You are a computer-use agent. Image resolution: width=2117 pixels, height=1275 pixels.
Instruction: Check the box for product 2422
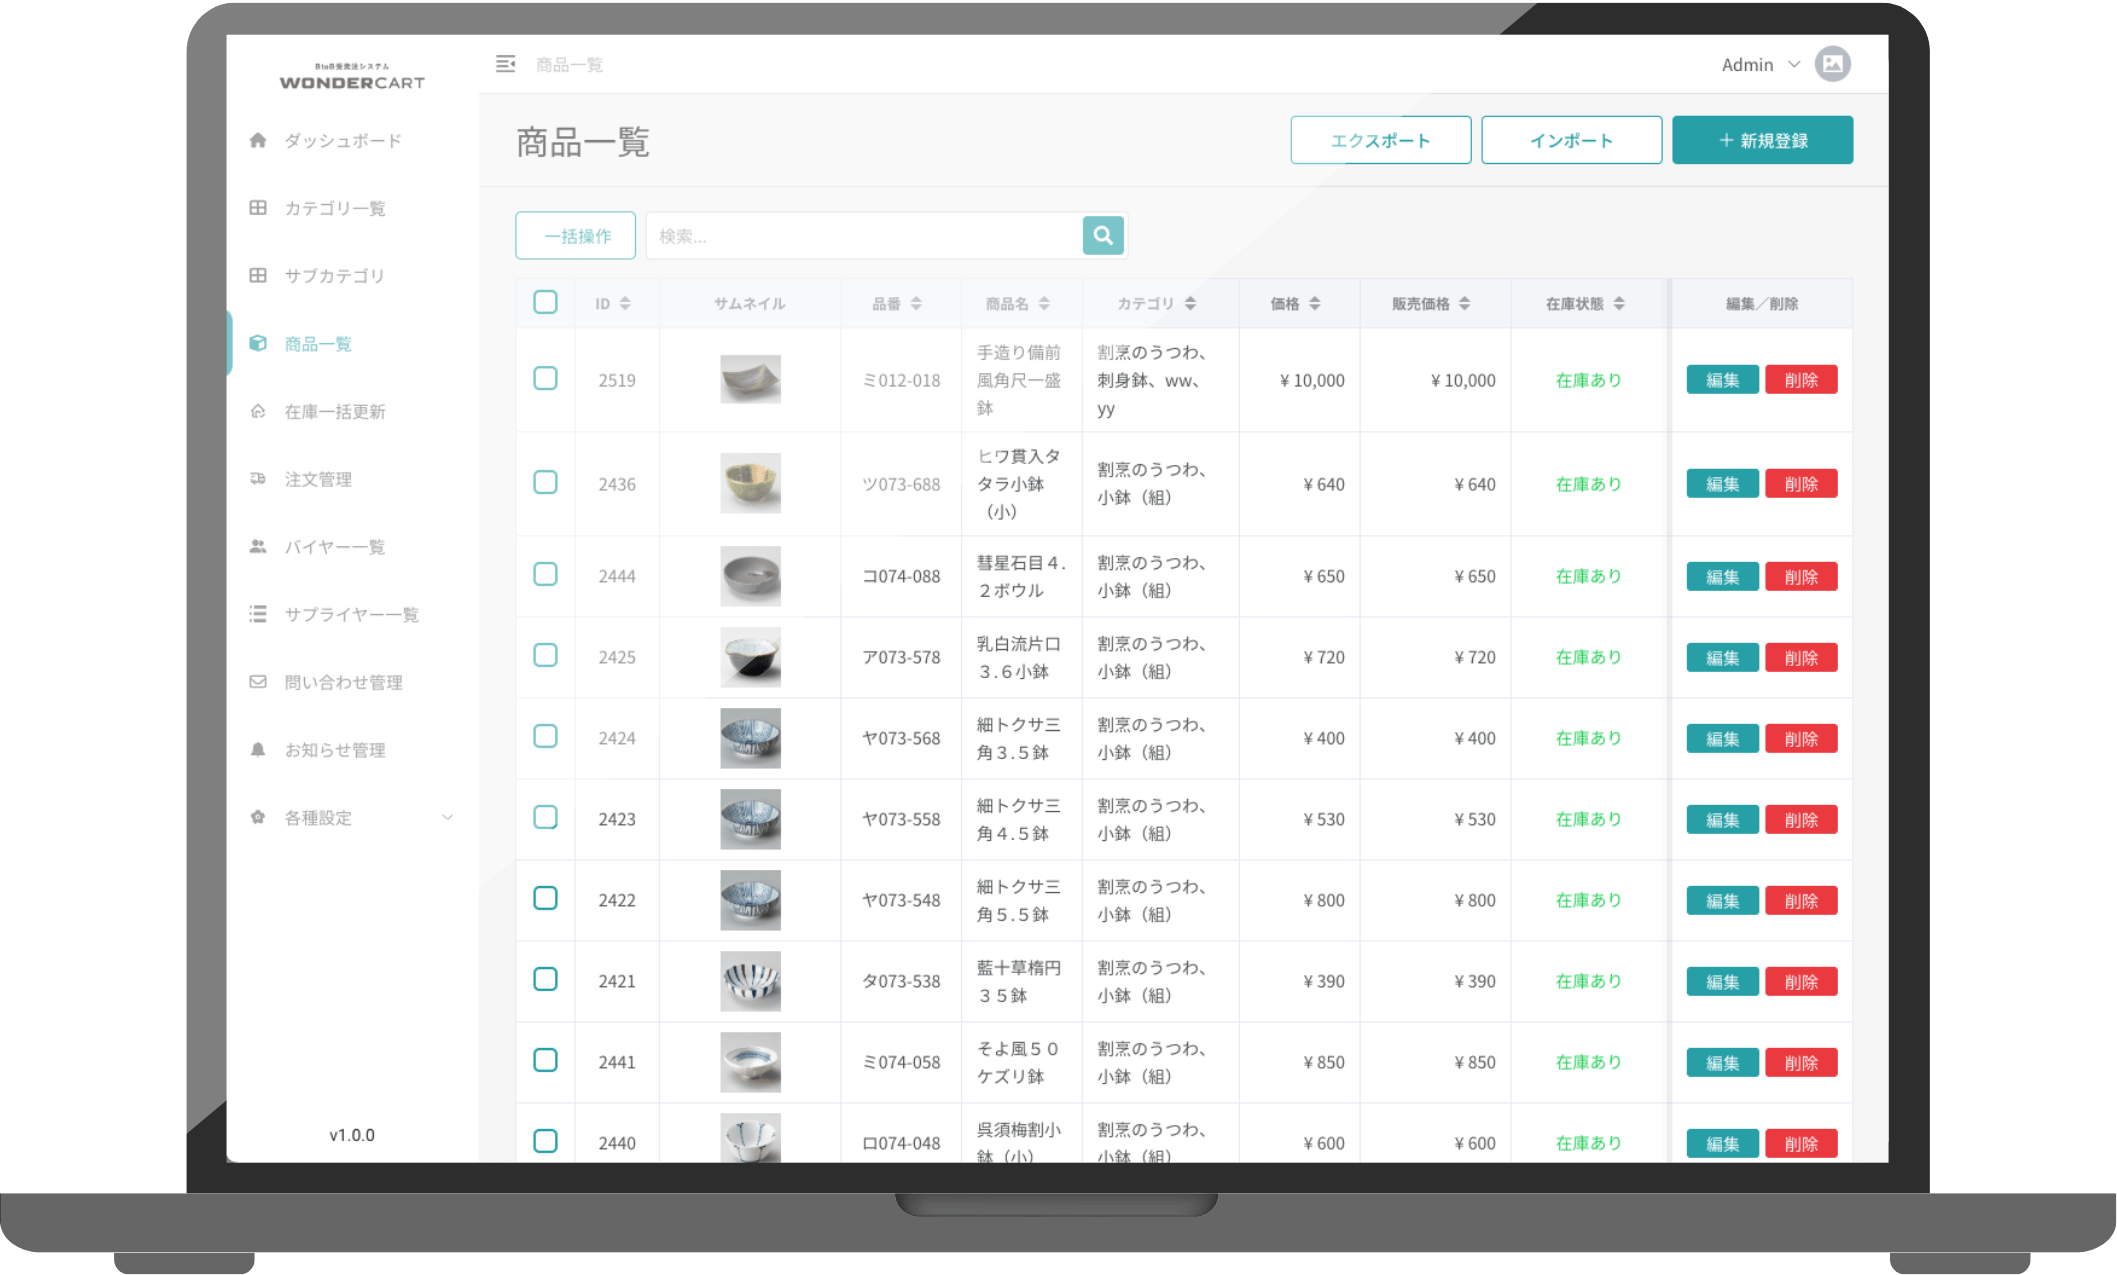(x=545, y=898)
